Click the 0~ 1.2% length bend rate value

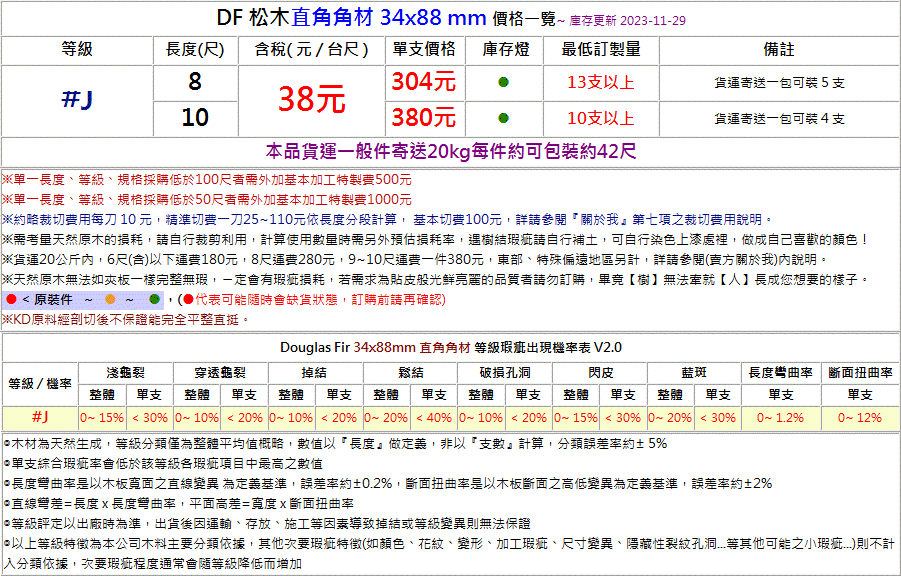[x=780, y=418]
